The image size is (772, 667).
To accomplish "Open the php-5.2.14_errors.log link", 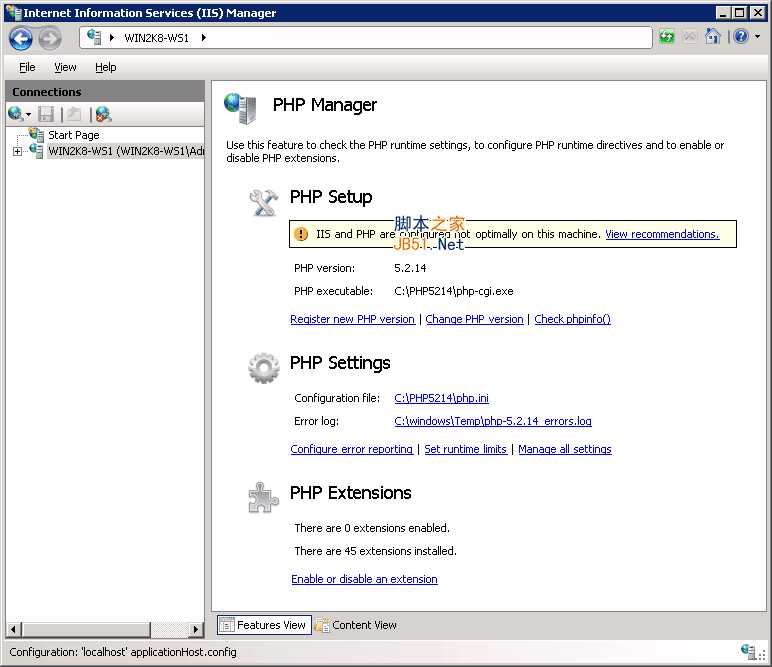I will (x=493, y=421).
